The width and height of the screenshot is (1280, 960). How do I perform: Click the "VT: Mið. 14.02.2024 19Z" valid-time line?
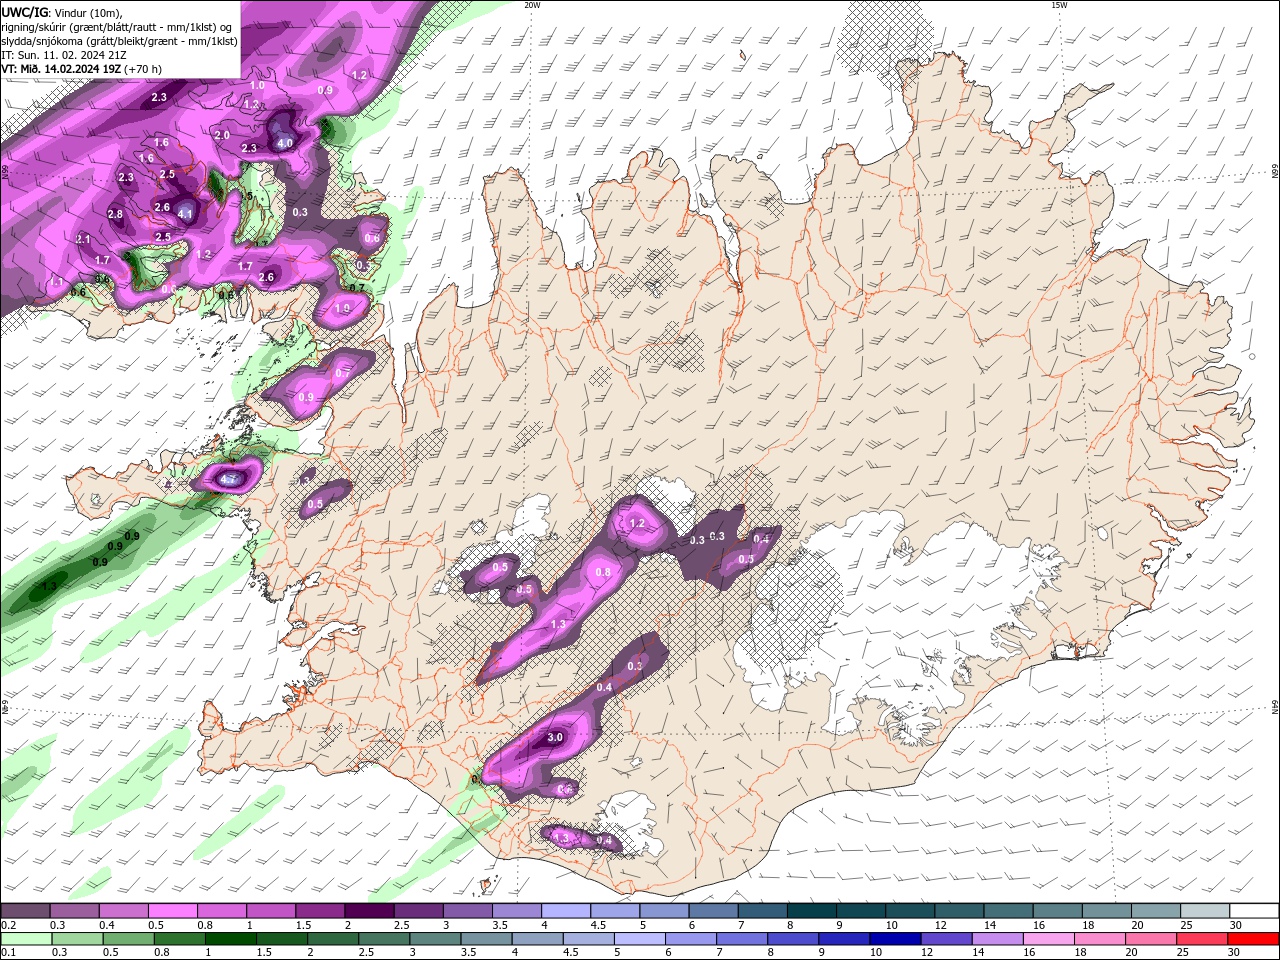[62, 69]
